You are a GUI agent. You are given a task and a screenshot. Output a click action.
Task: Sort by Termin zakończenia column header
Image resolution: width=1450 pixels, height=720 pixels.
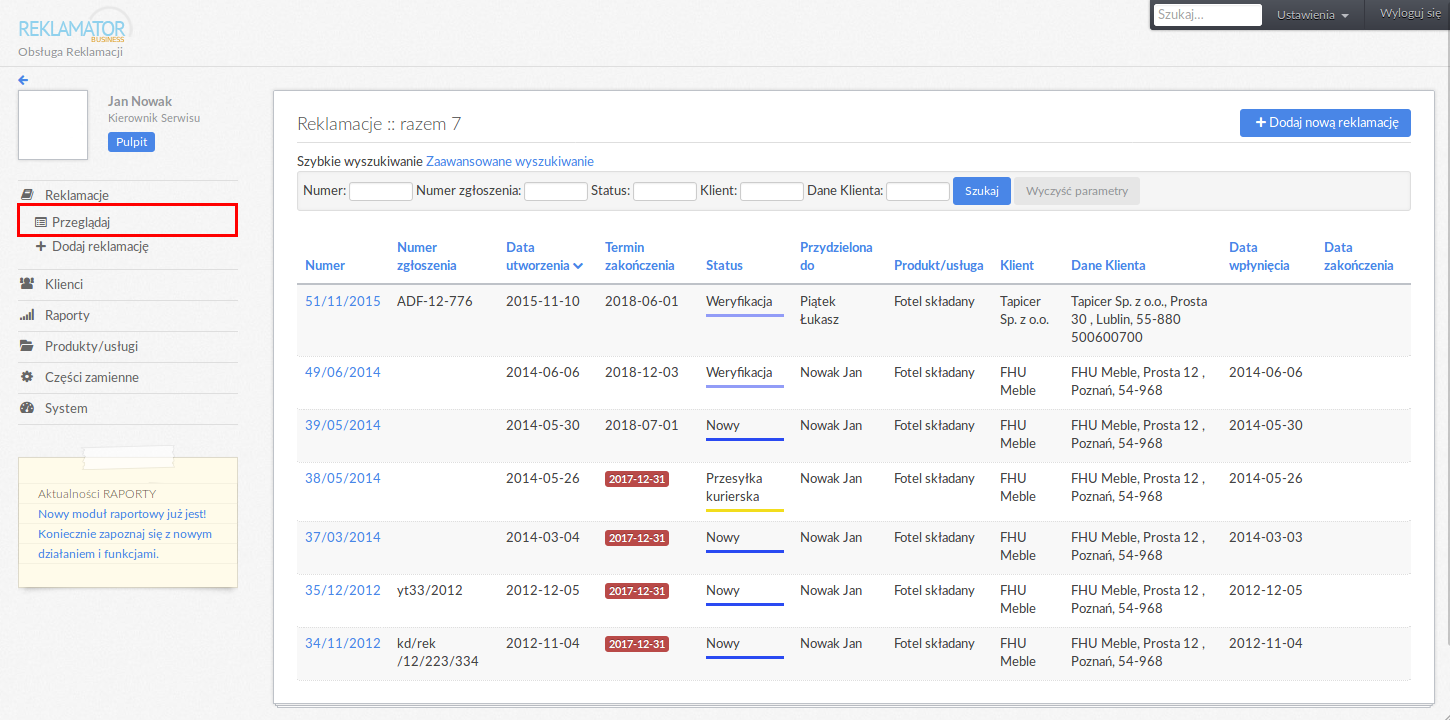(640, 256)
